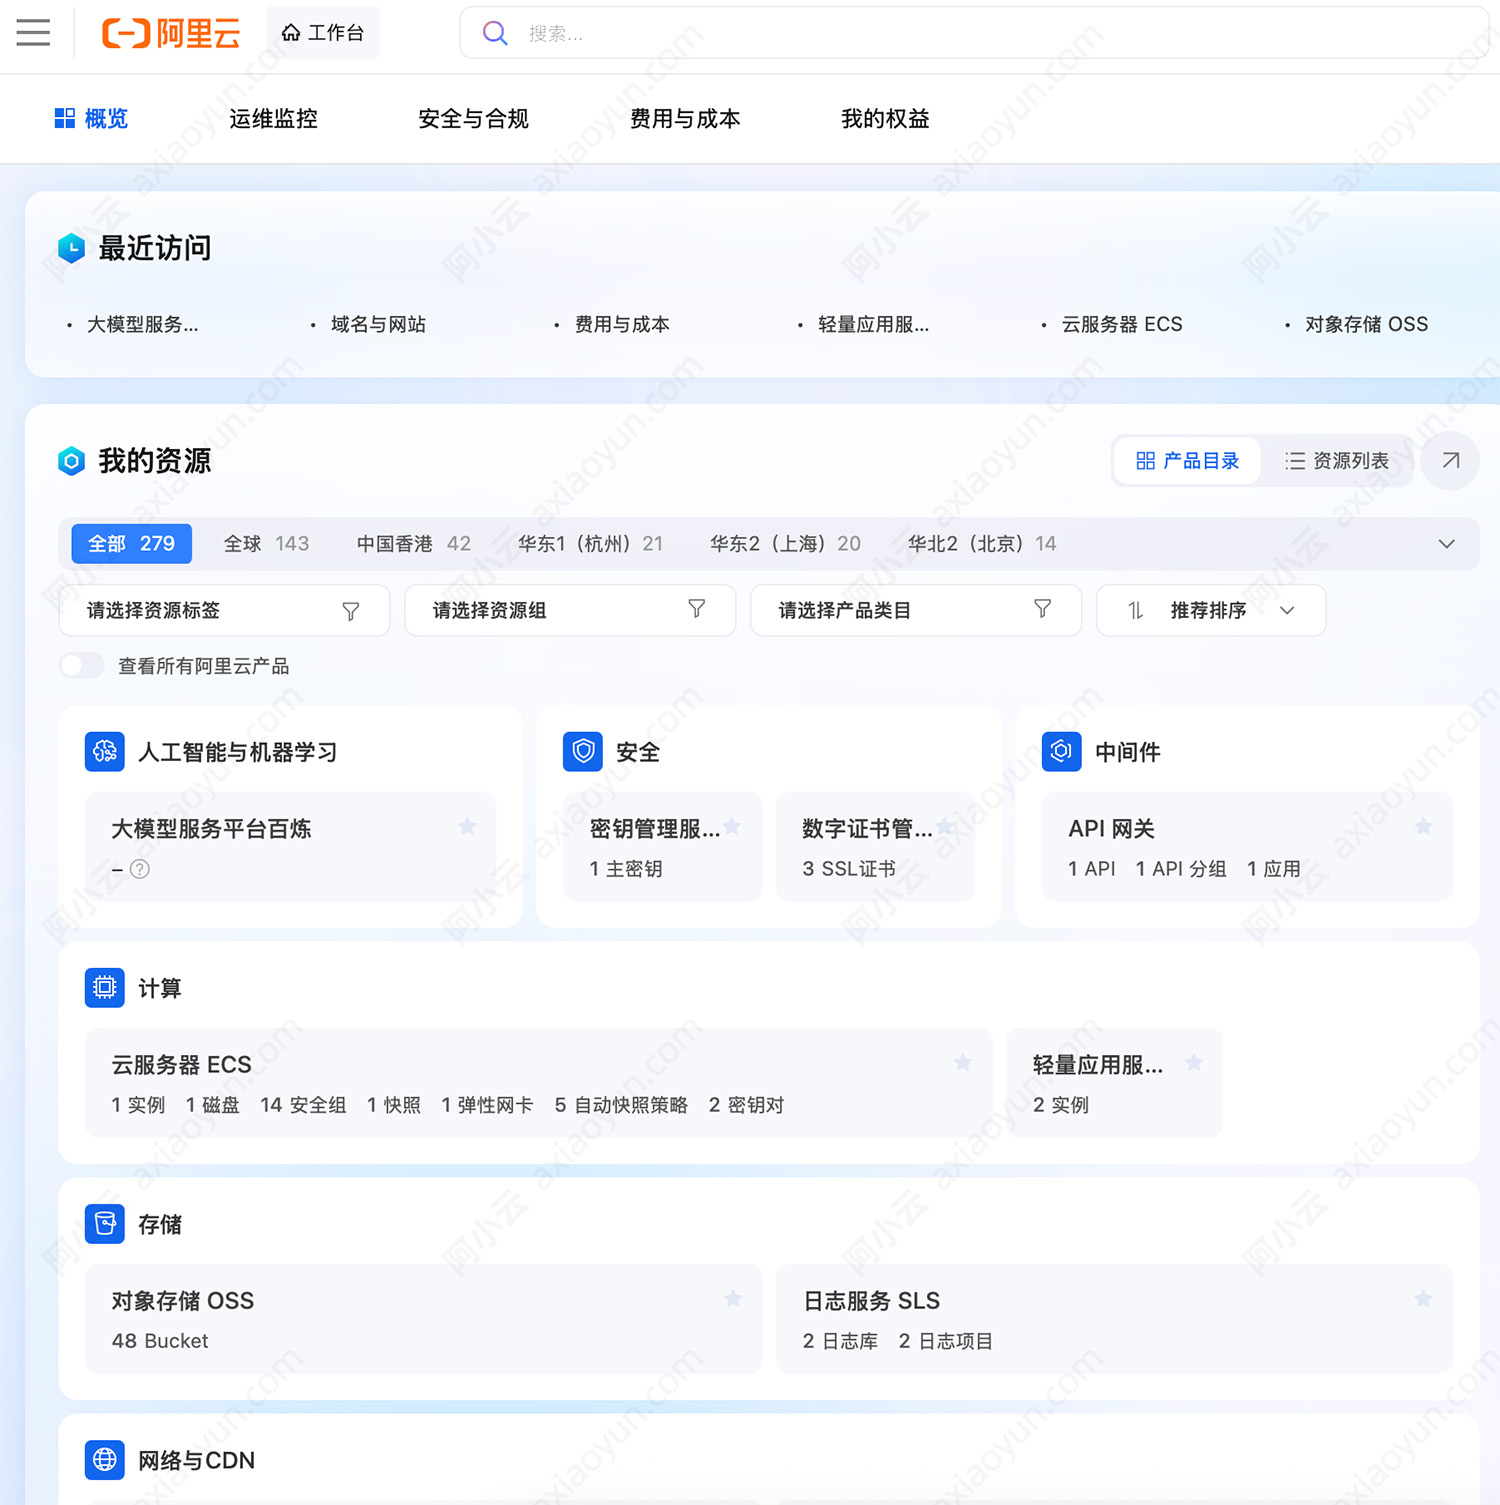Open the hamburger navigation menu
The height and width of the screenshot is (1505, 1500).
click(33, 33)
